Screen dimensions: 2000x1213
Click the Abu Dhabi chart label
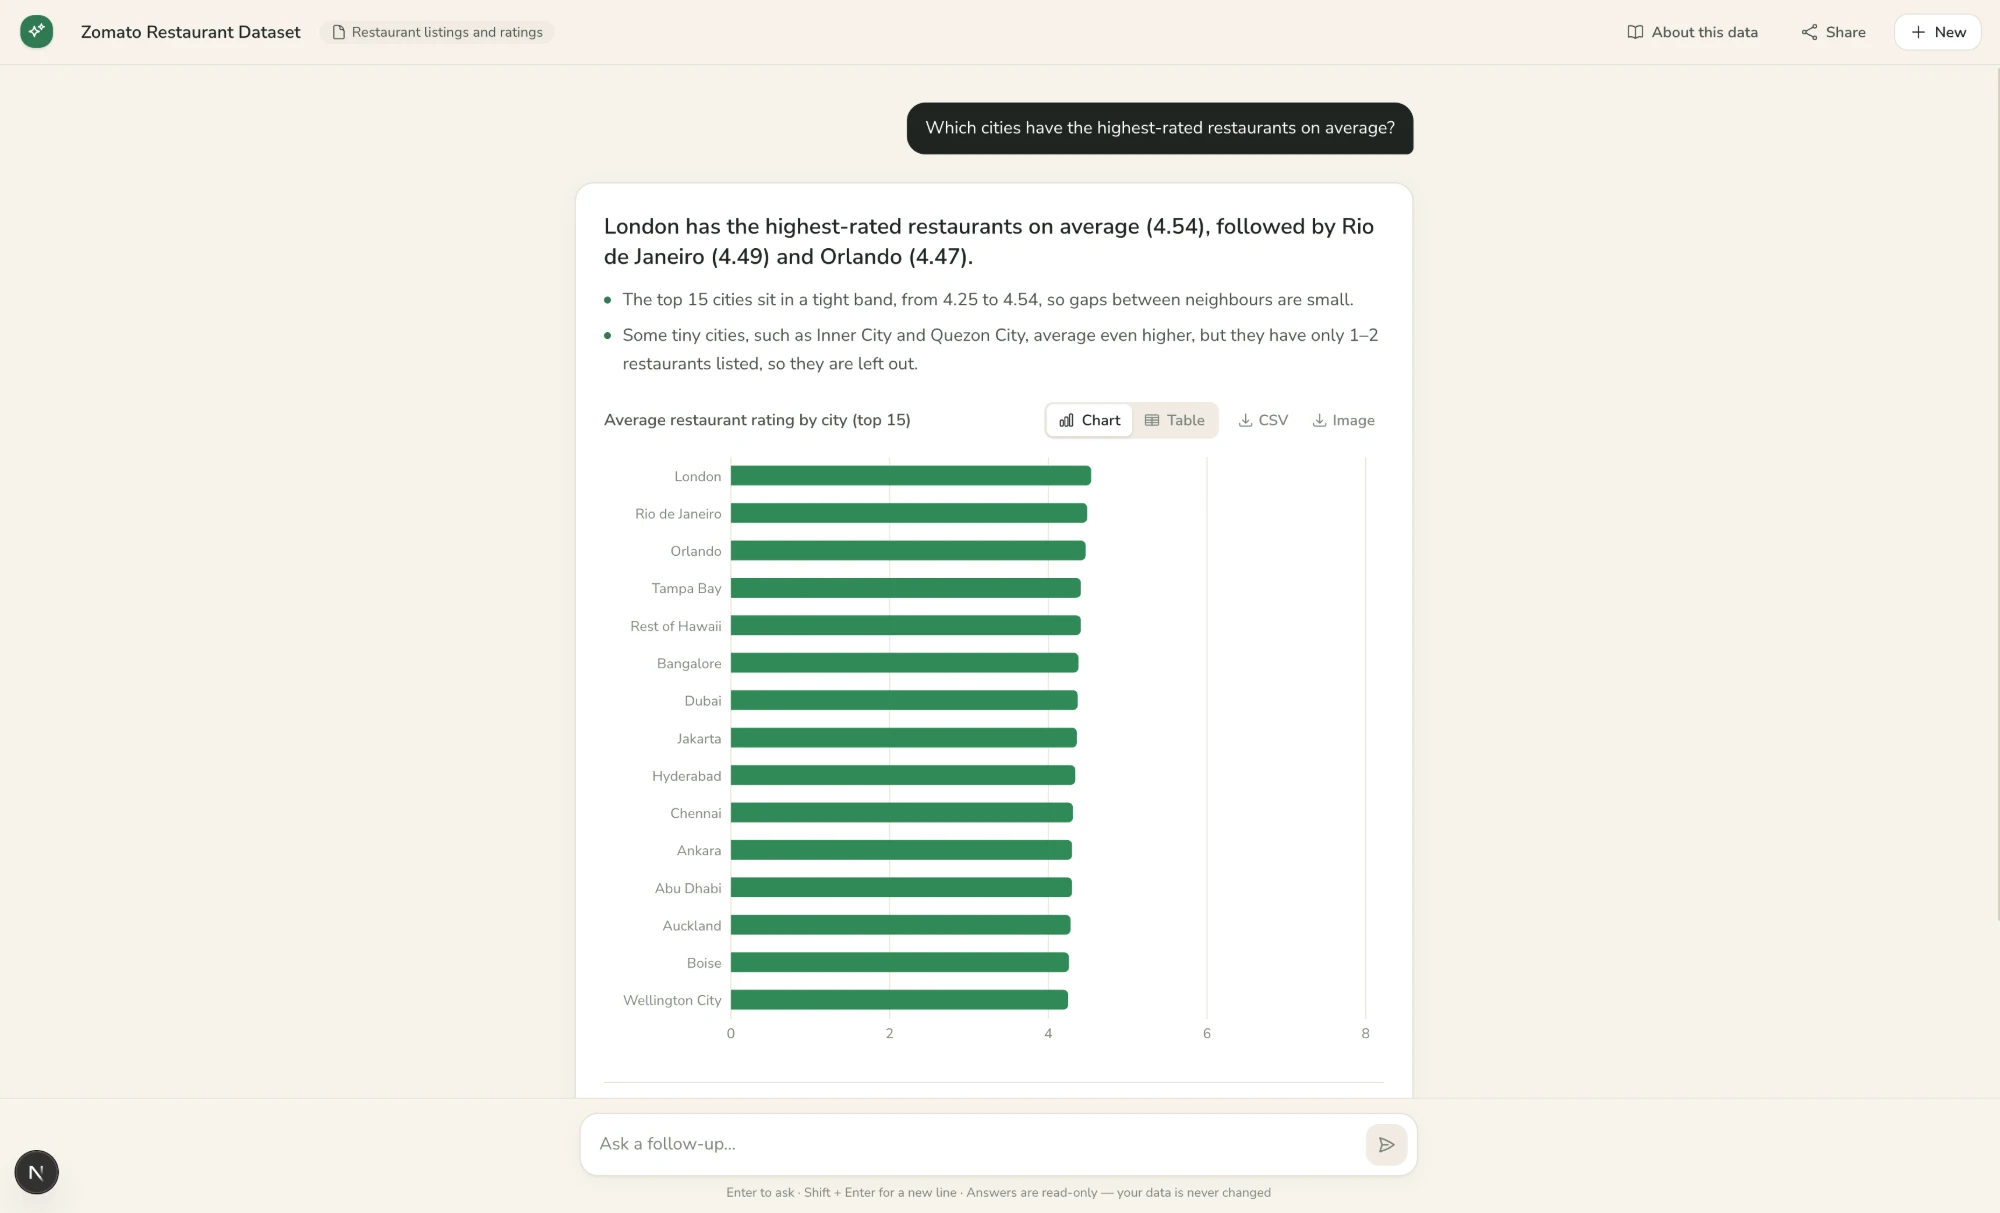688,888
